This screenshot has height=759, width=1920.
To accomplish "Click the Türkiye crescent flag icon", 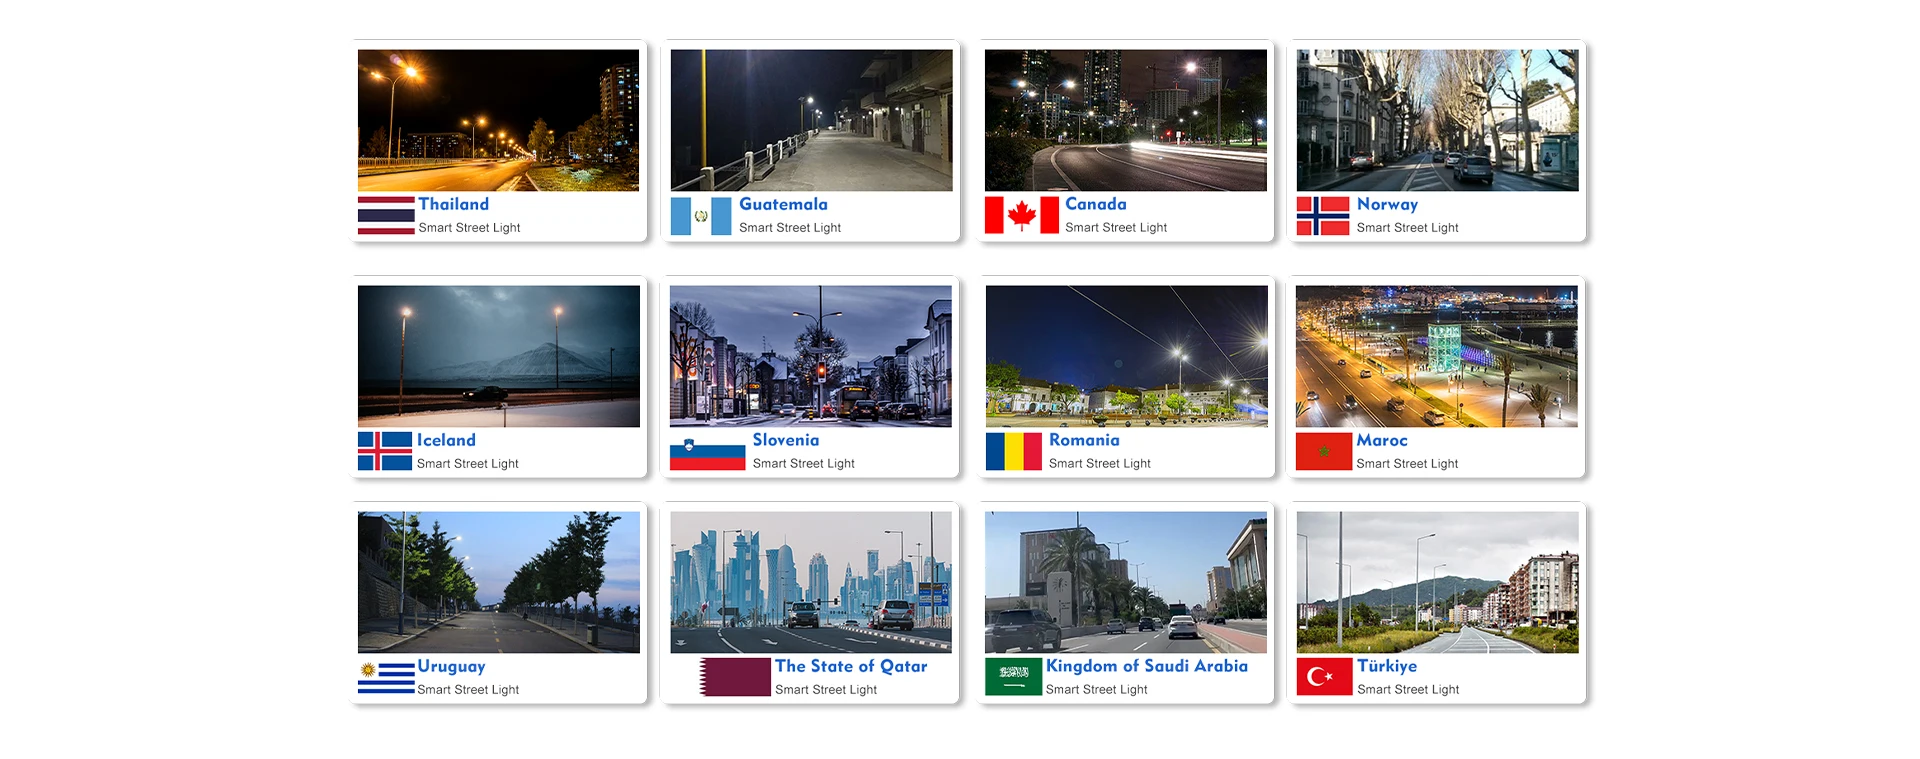I will click(1324, 676).
